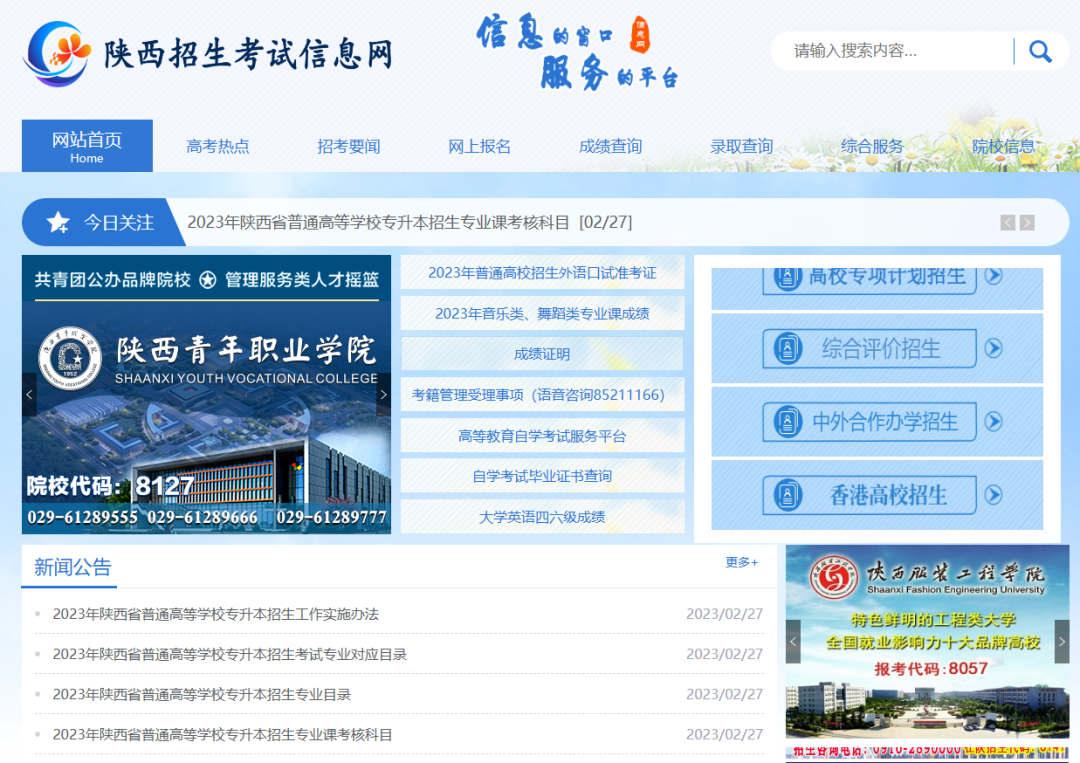
Task: Click the star icon beside 今日关注
Action: [x=58, y=222]
